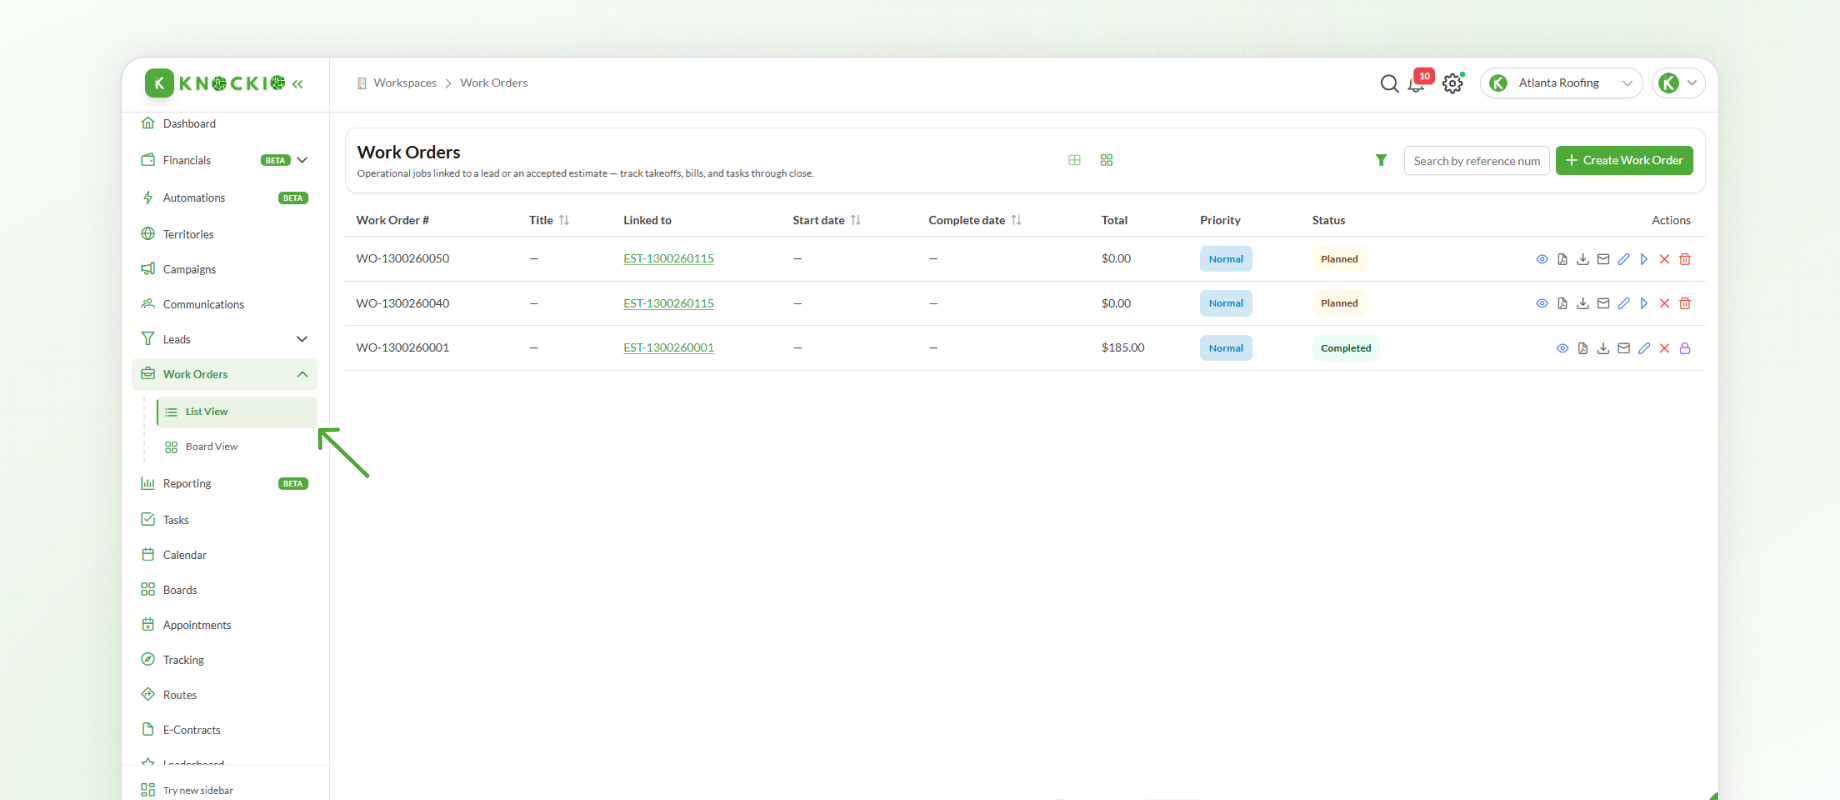This screenshot has width=1840, height=800.
Task: Click Workspaces breadcrumb
Action: coord(405,83)
